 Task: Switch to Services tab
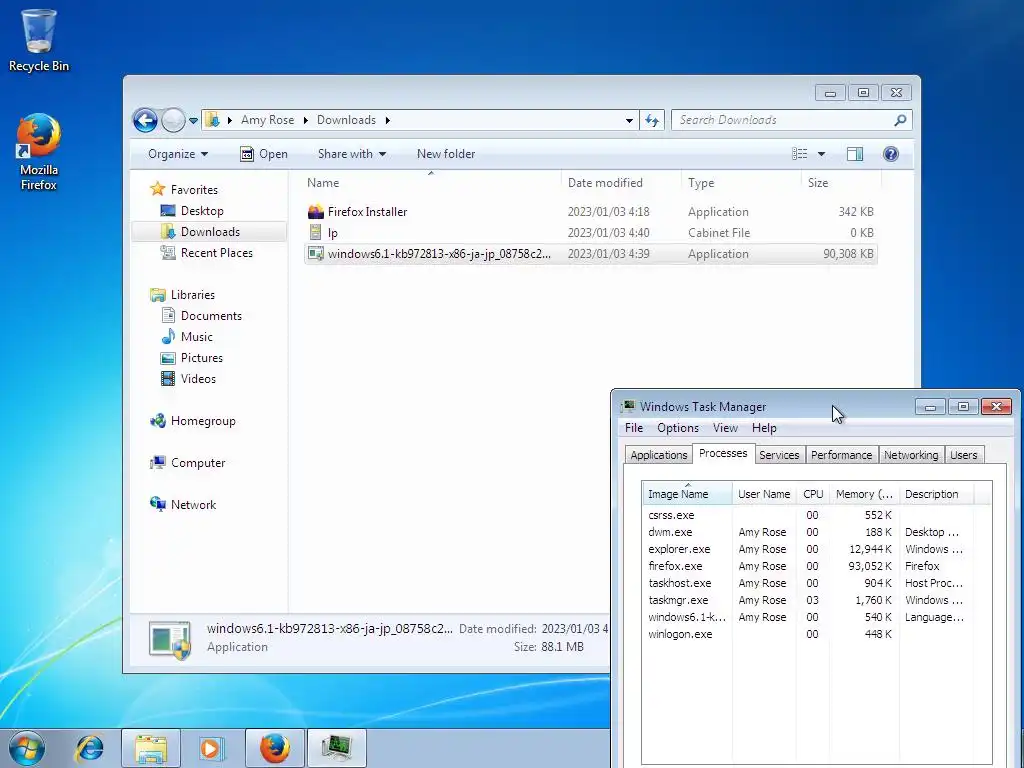pos(779,455)
